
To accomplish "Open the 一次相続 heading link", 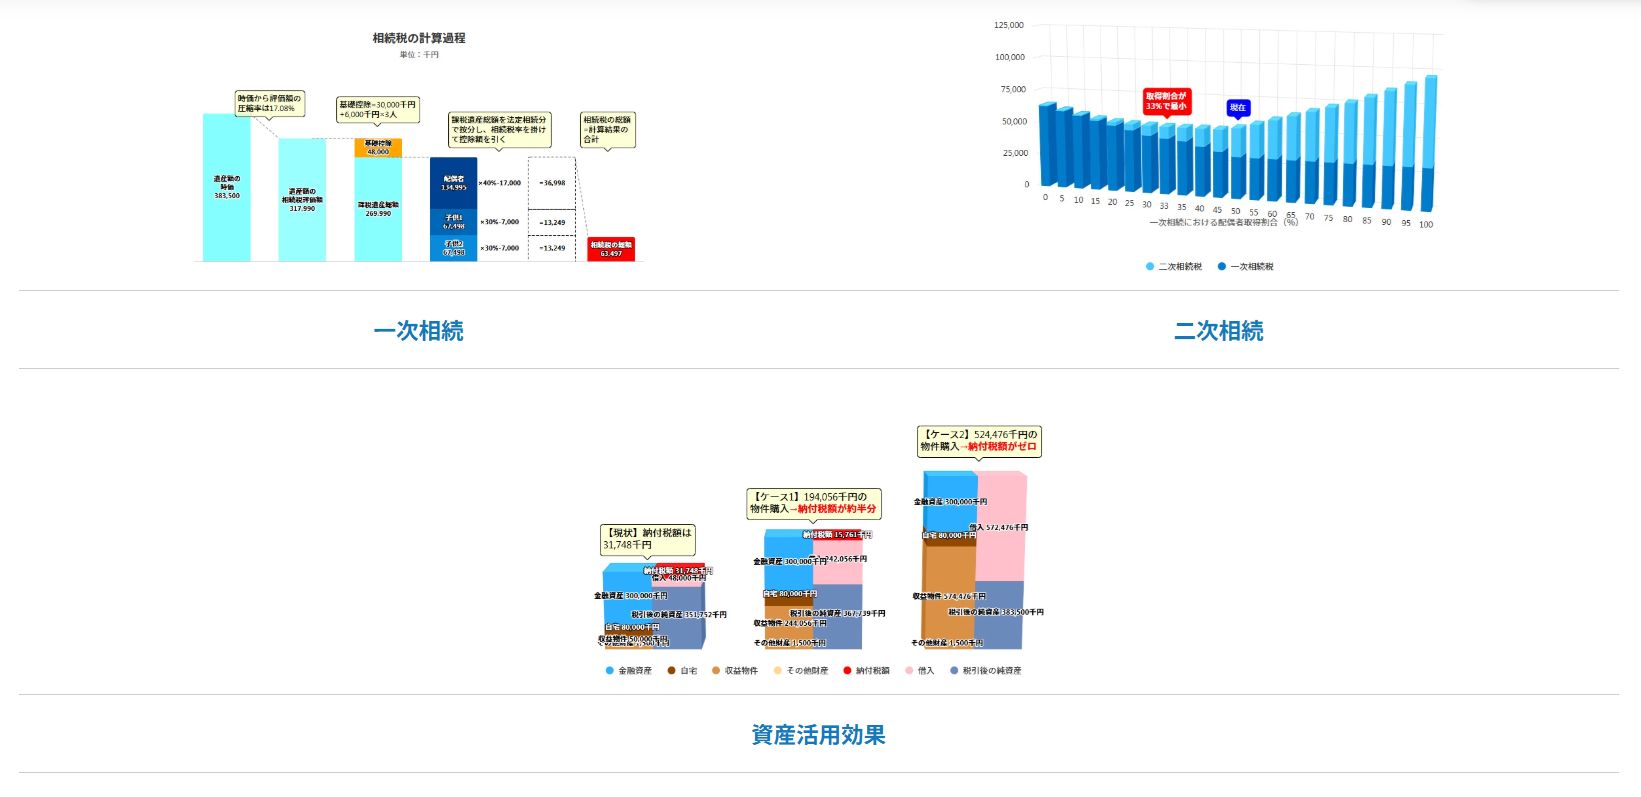I will (418, 331).
